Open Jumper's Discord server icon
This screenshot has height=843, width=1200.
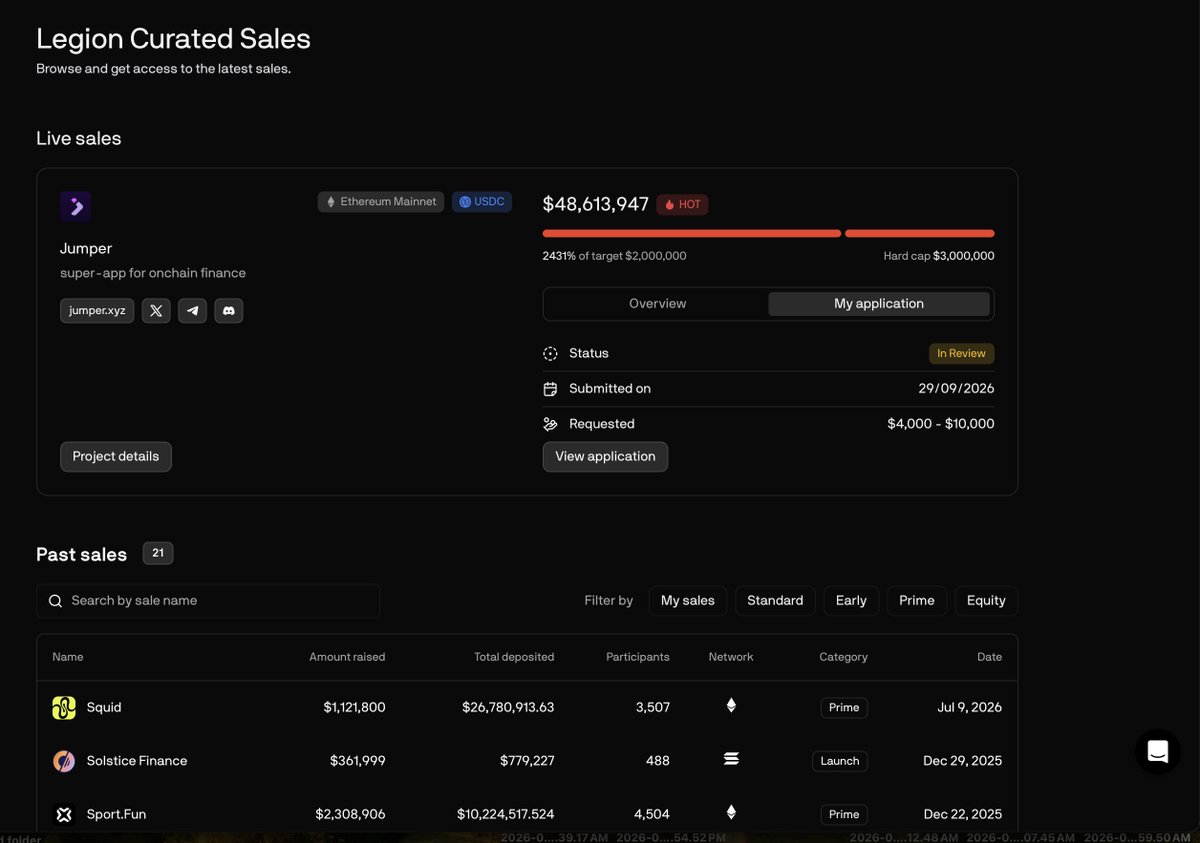tap(229, 311)
